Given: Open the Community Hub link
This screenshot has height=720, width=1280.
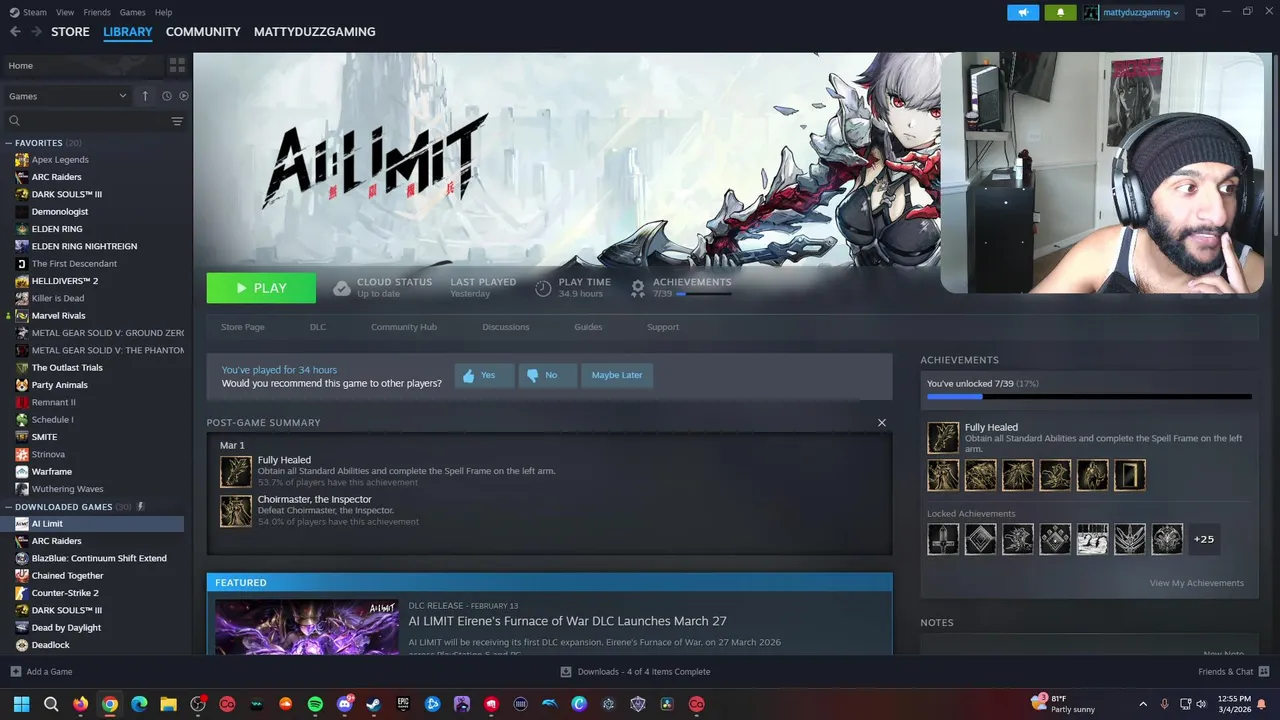Looking at the screenshot, I should [404, 327].
